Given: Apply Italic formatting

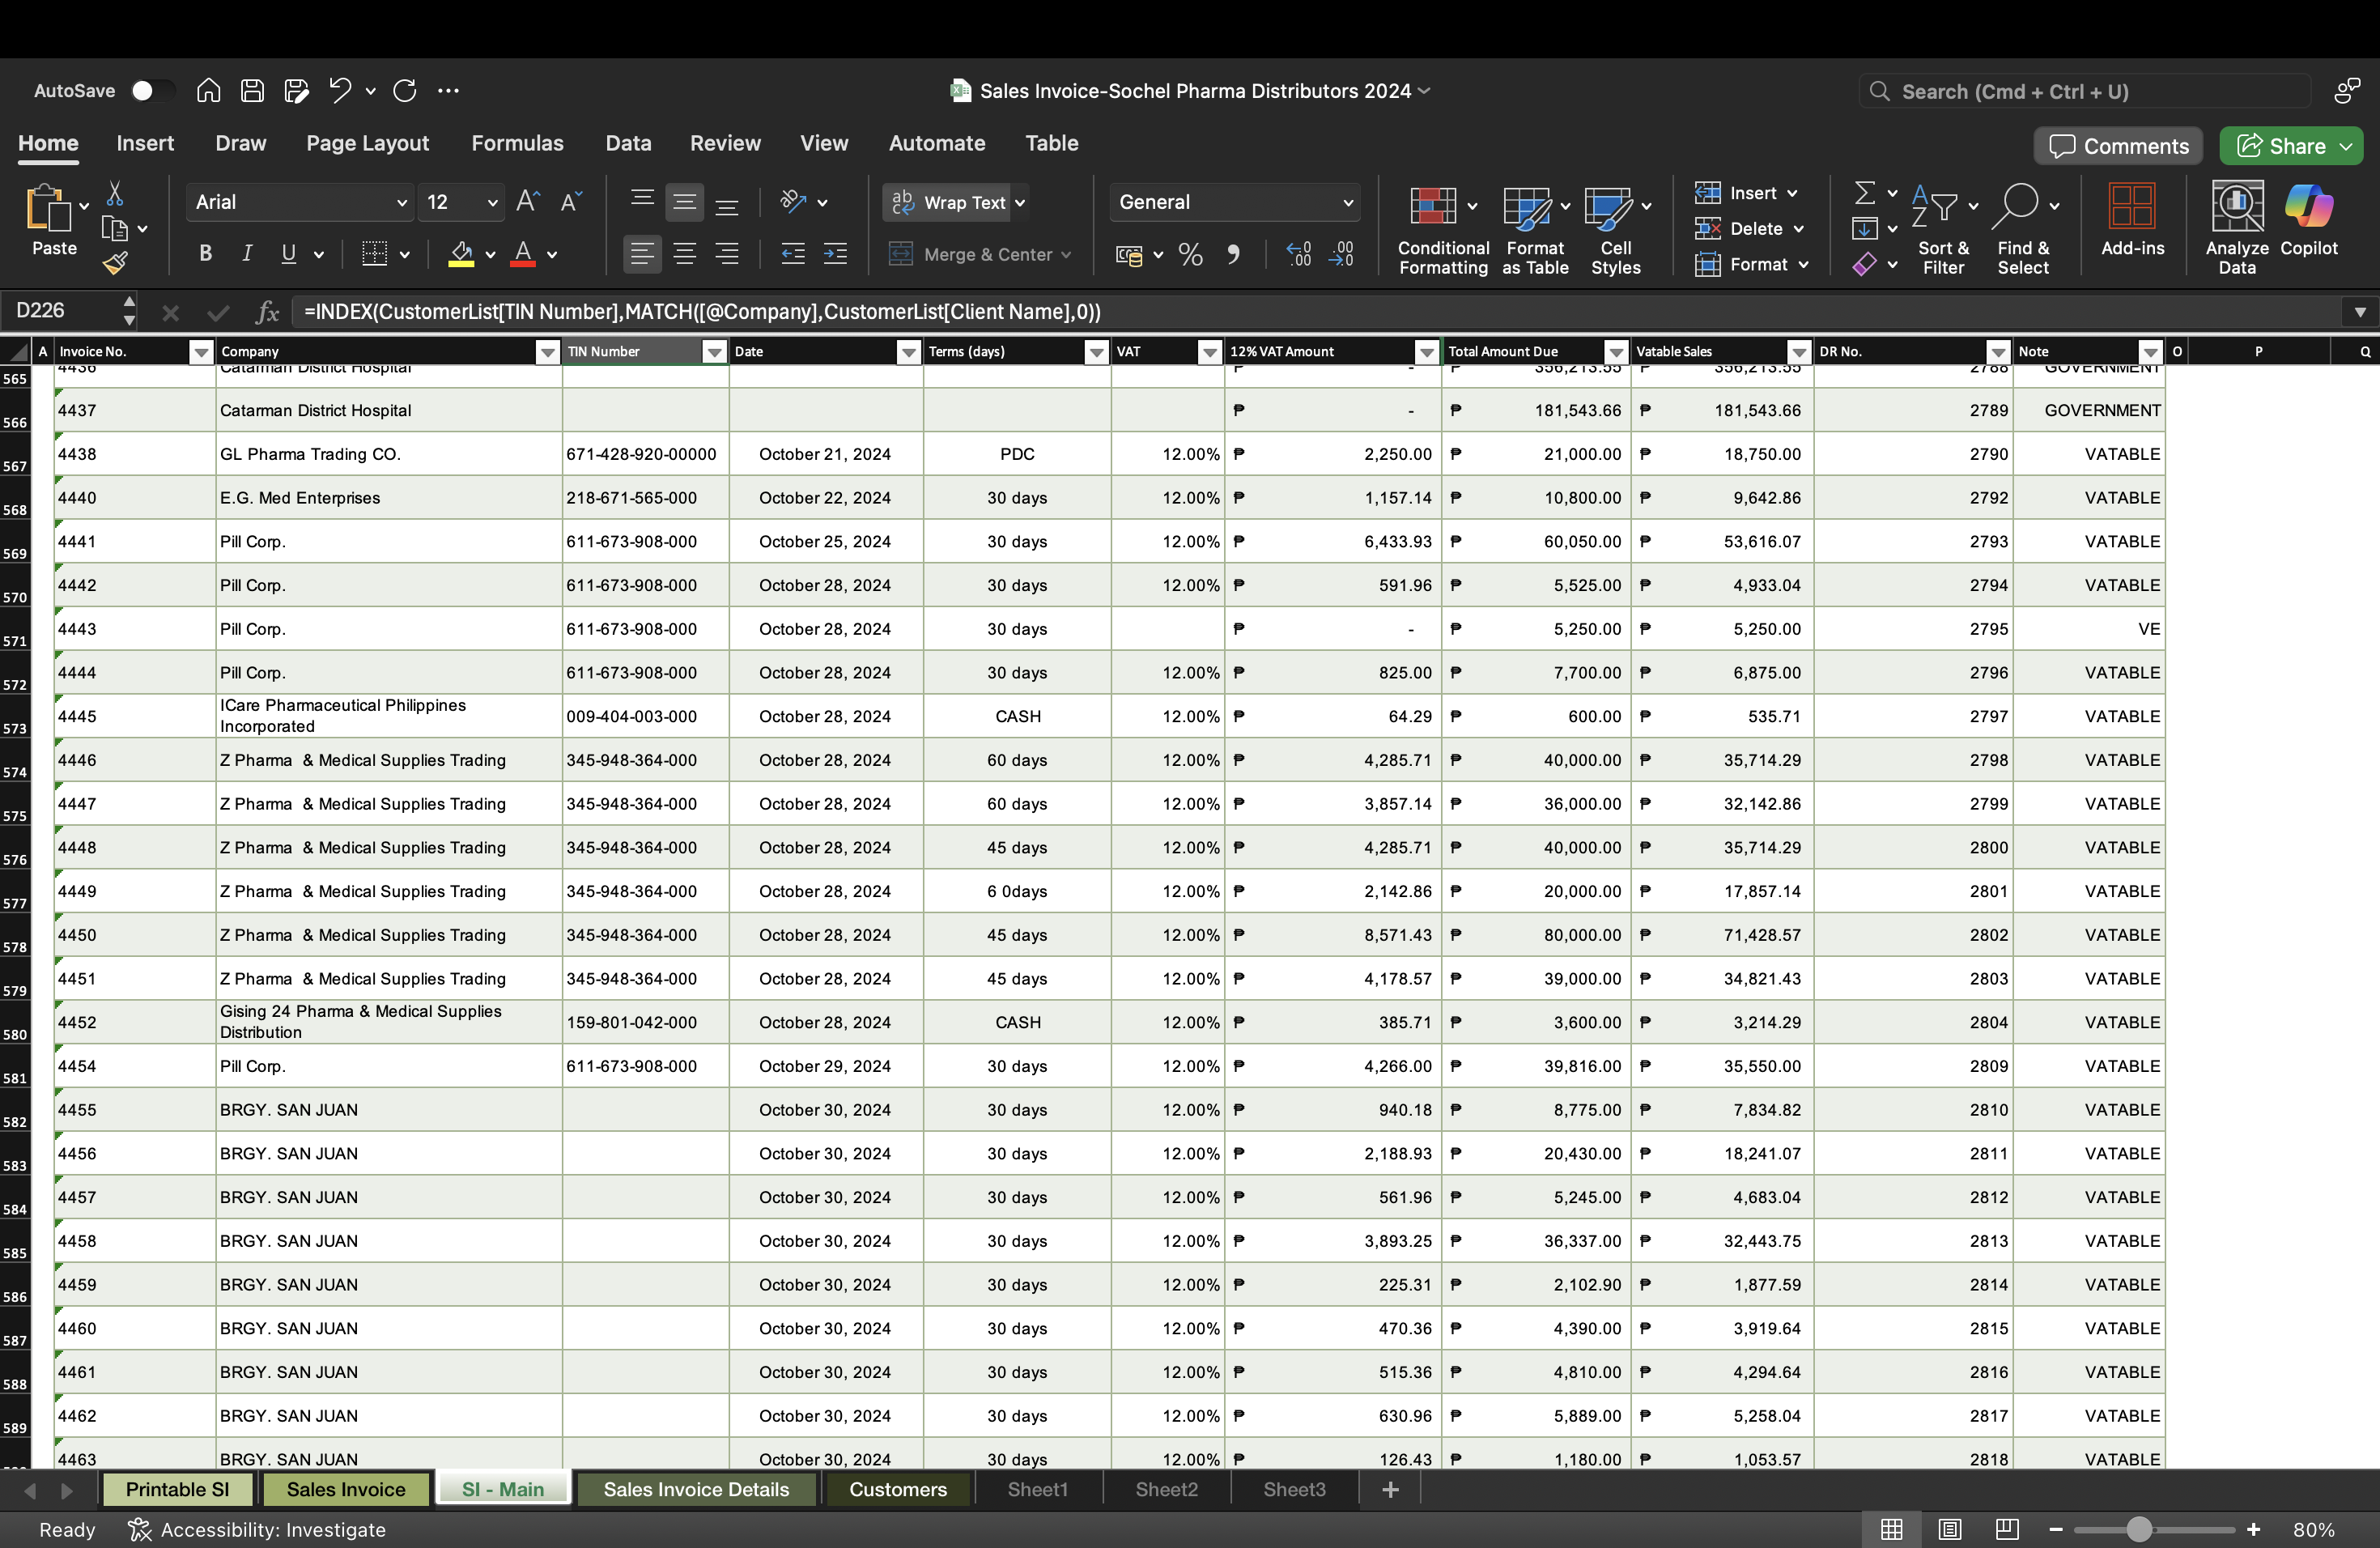Looking at the screenshot, I should [246, 254].
